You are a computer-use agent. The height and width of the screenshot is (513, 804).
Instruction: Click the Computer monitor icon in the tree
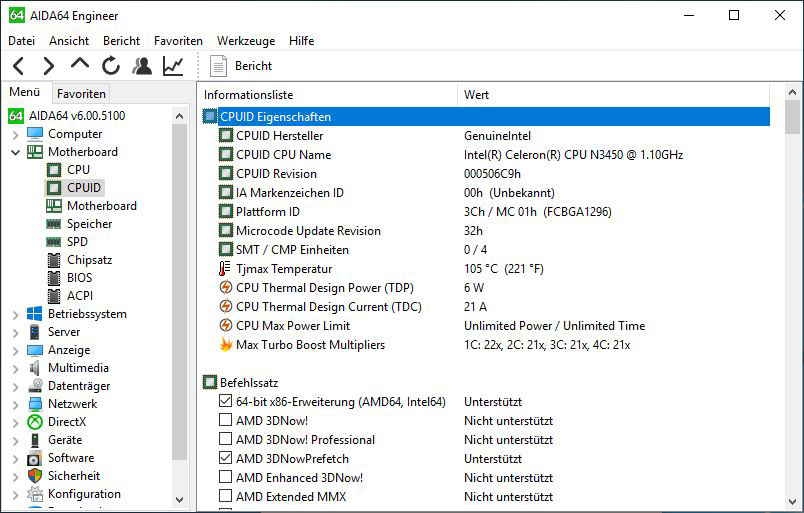click(x=35, y=134)
